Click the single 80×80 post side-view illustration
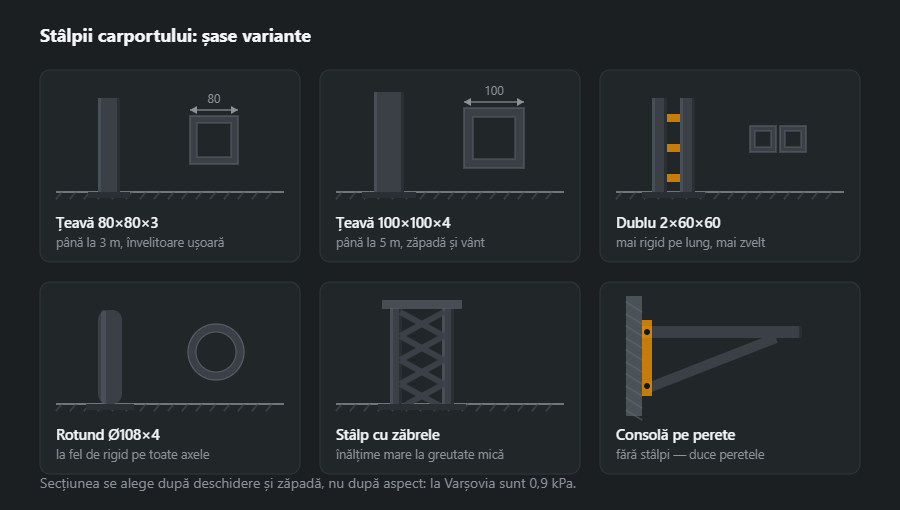900x510 pixels. [108, 147]
